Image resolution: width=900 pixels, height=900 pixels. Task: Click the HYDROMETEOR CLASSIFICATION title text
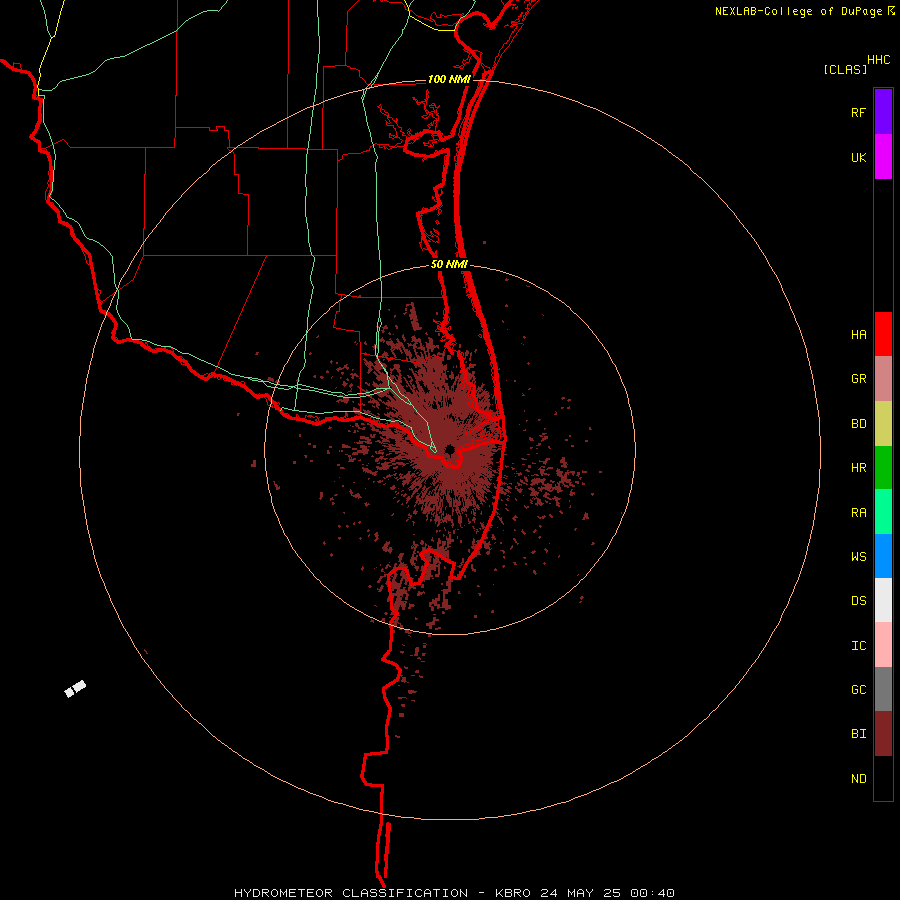coord(351,893)
